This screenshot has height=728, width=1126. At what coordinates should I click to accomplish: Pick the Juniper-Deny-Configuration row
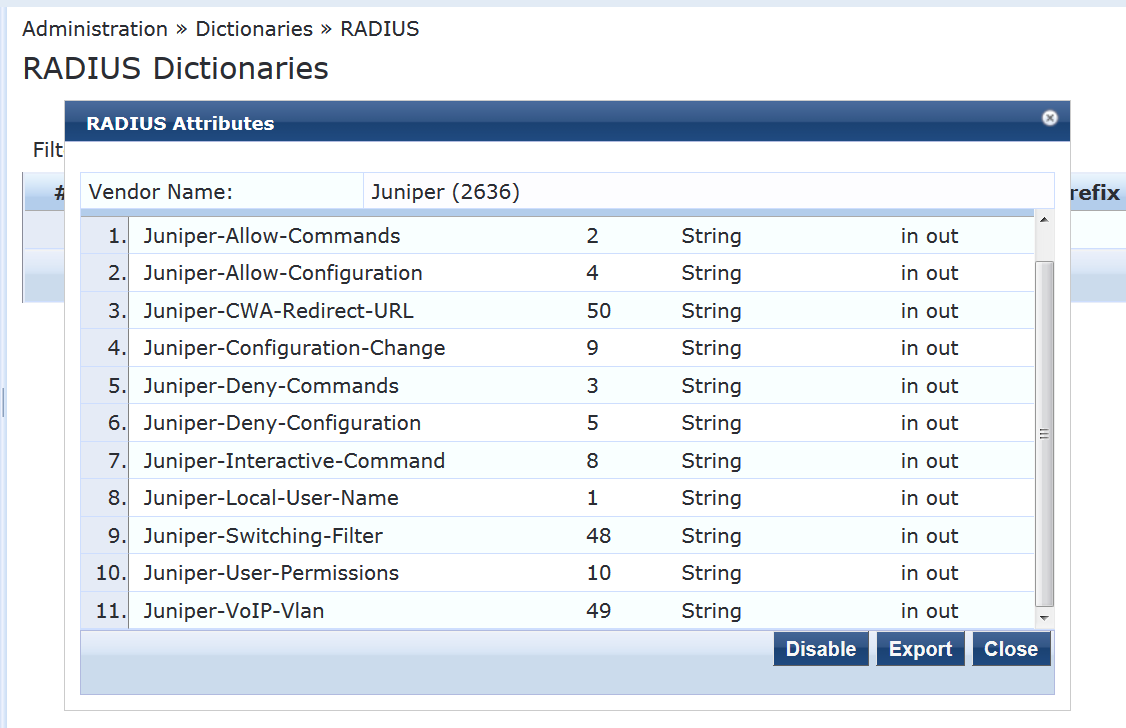coord(282,423)
